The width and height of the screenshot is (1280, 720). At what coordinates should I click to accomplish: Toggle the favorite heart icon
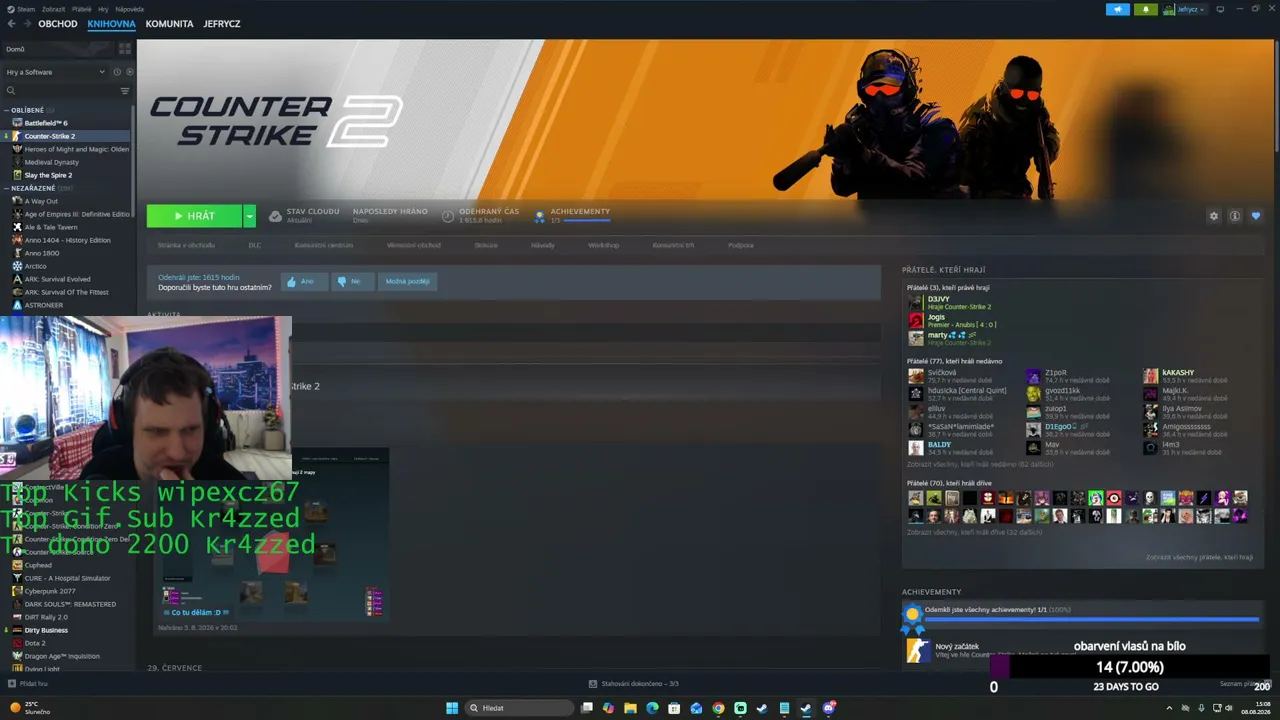pyautogui.click(x=1256, y=216)
